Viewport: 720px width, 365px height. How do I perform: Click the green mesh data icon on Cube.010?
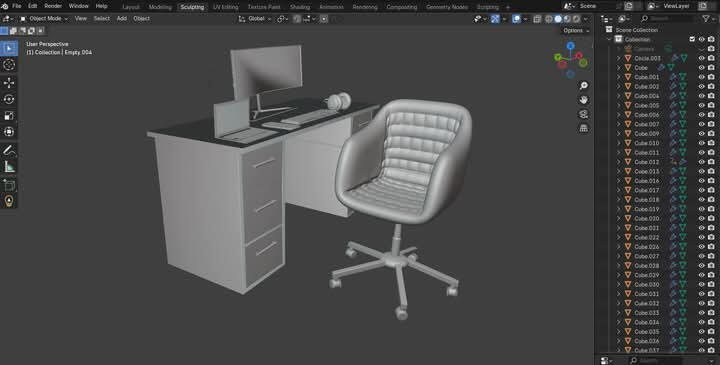pos(683,143)
